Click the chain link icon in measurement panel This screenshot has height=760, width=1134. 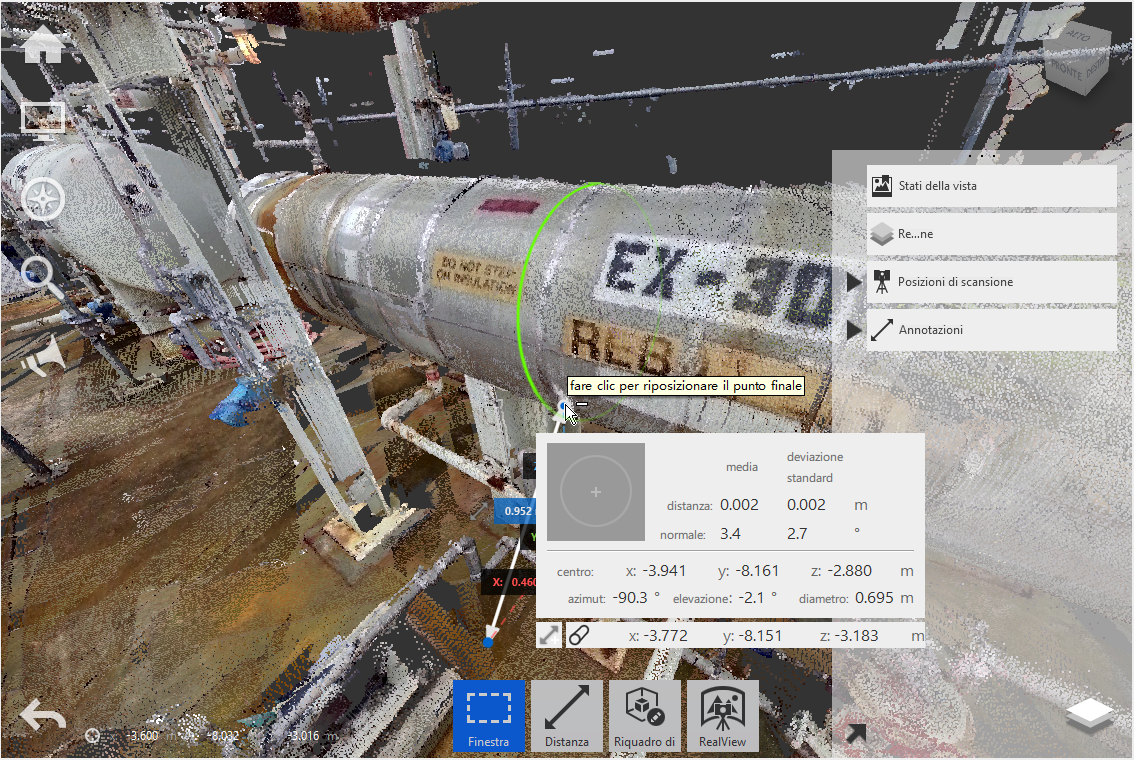pyautogui.click(x=579, y=636)
